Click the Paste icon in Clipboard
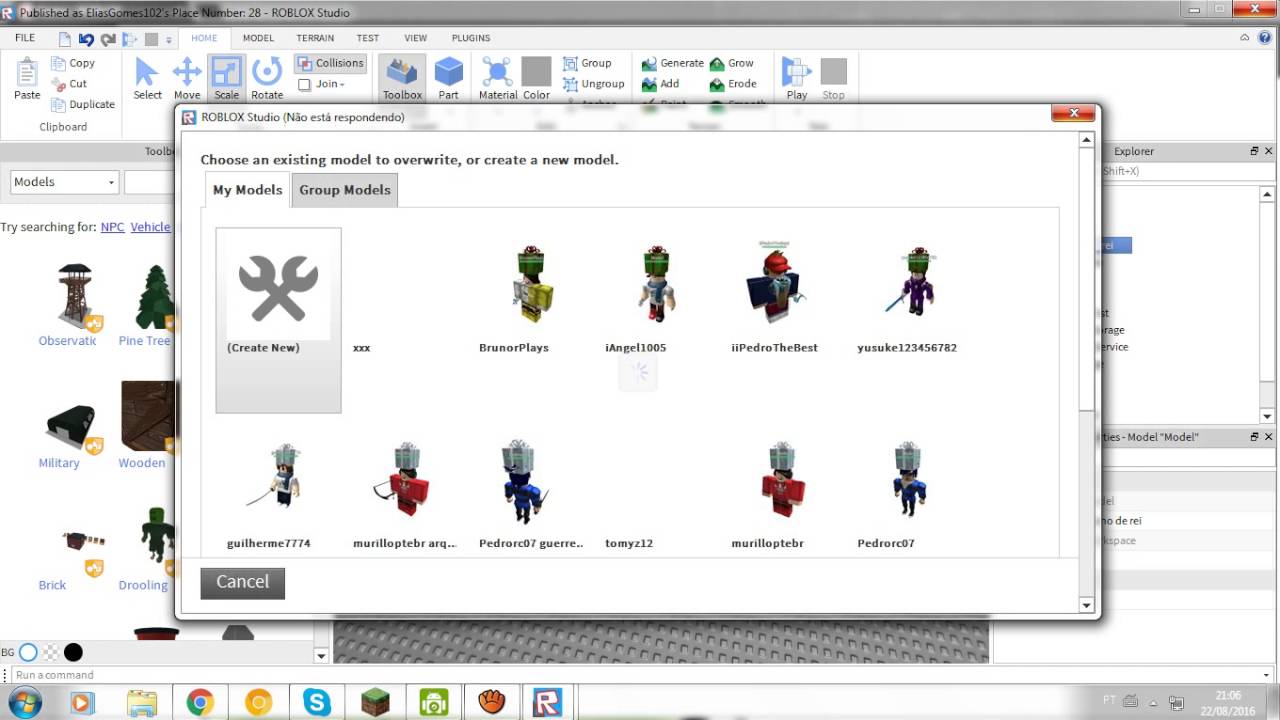1280x720 pixels. [x=27, y=73]
